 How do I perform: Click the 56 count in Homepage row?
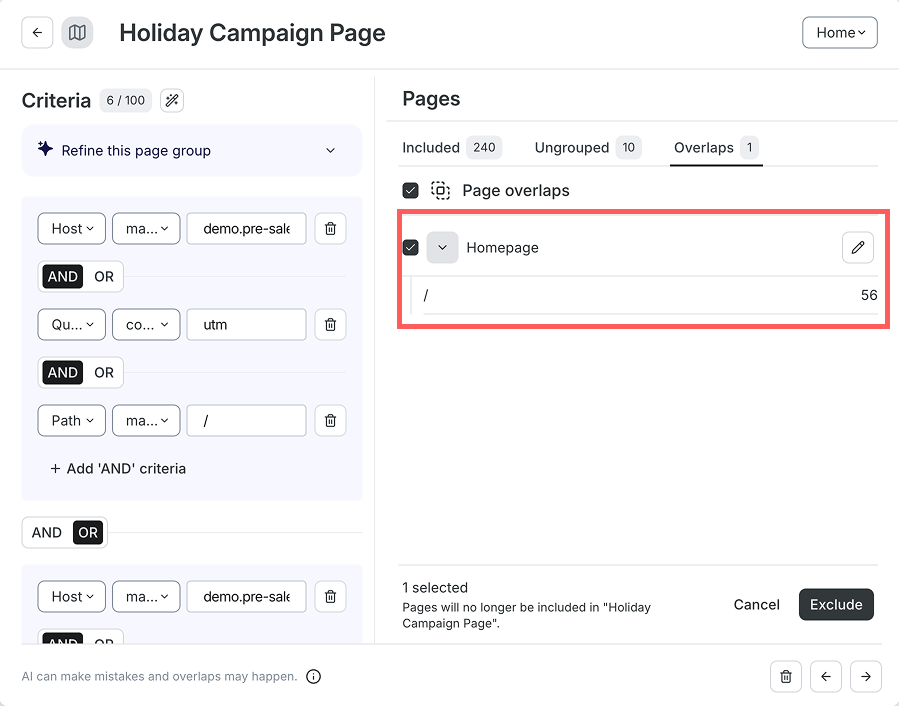click(x=869, y=295)
